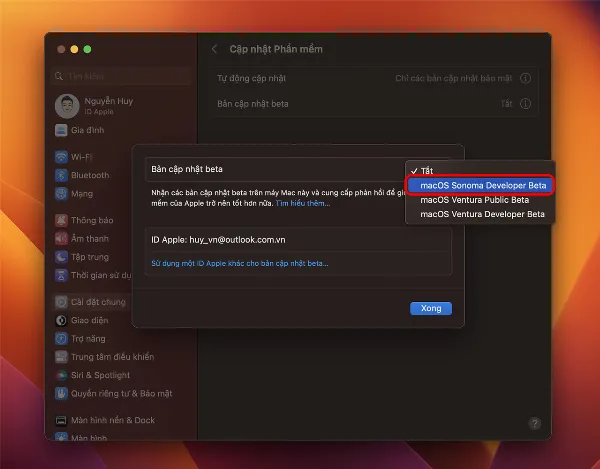
Task: Go back using the chevron arrow
Action: [x=215, y=49]
